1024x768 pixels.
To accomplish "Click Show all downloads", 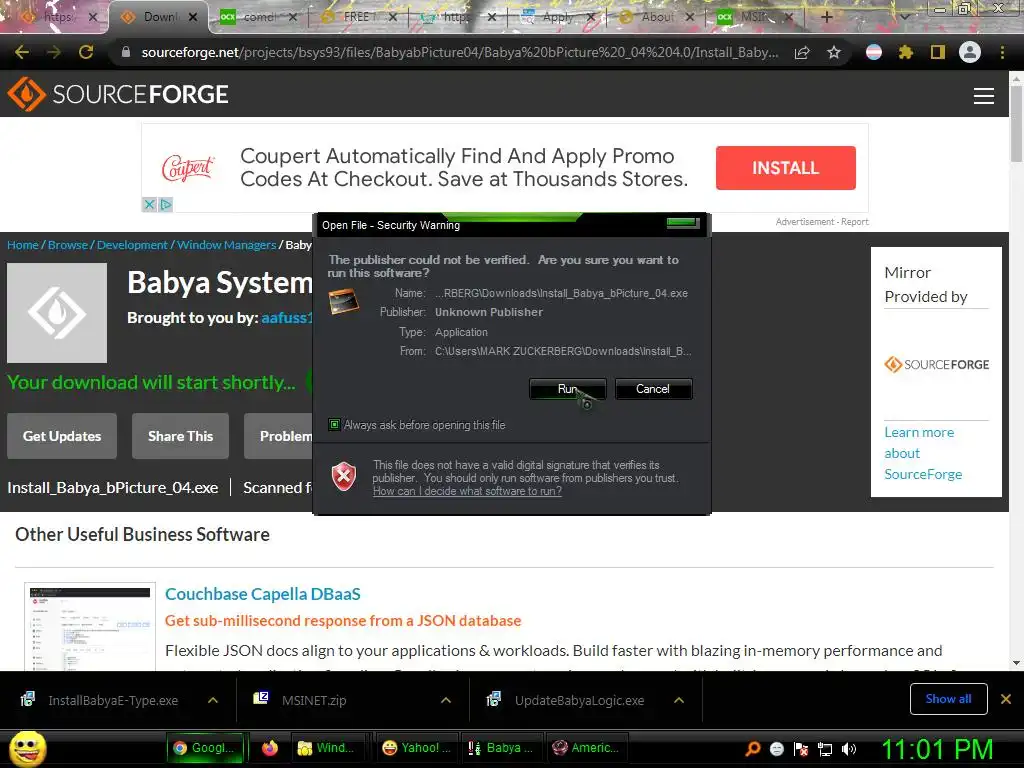I will click(x=948, y=699).
